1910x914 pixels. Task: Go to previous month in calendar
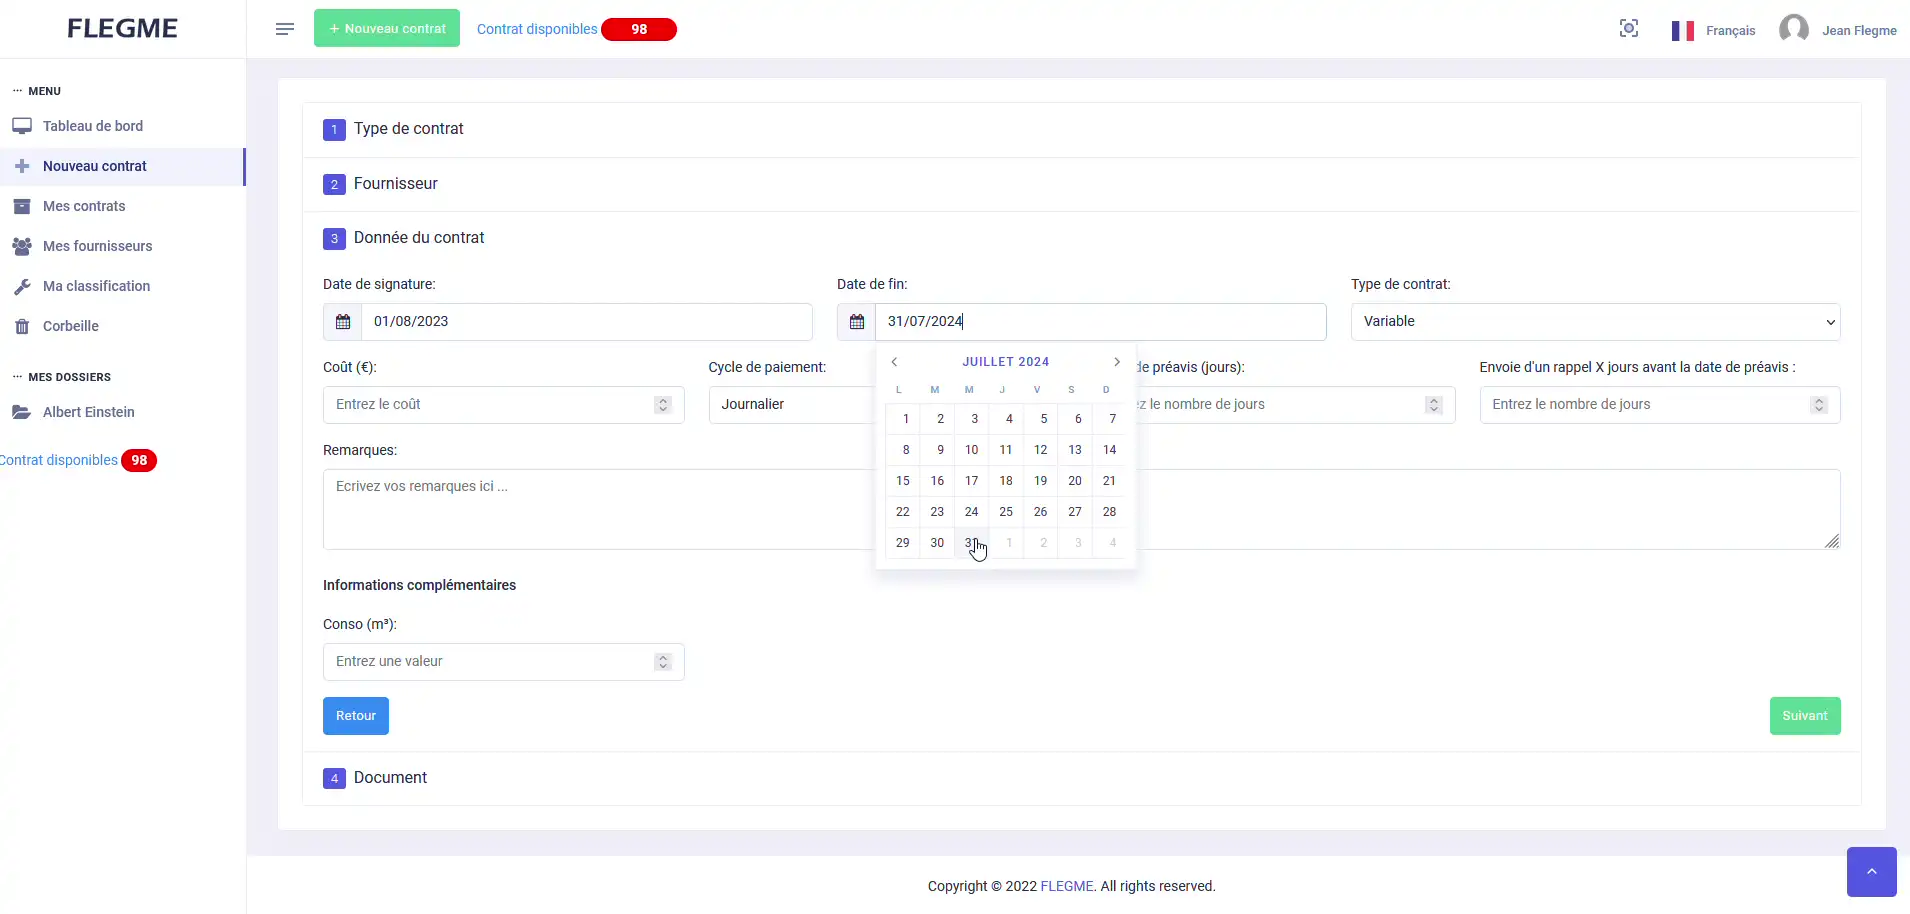tap(895, 362)
